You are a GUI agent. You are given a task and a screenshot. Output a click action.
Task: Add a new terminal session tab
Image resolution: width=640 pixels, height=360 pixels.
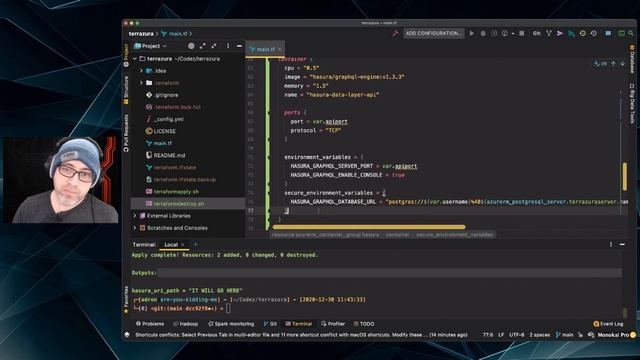(196, 244)
